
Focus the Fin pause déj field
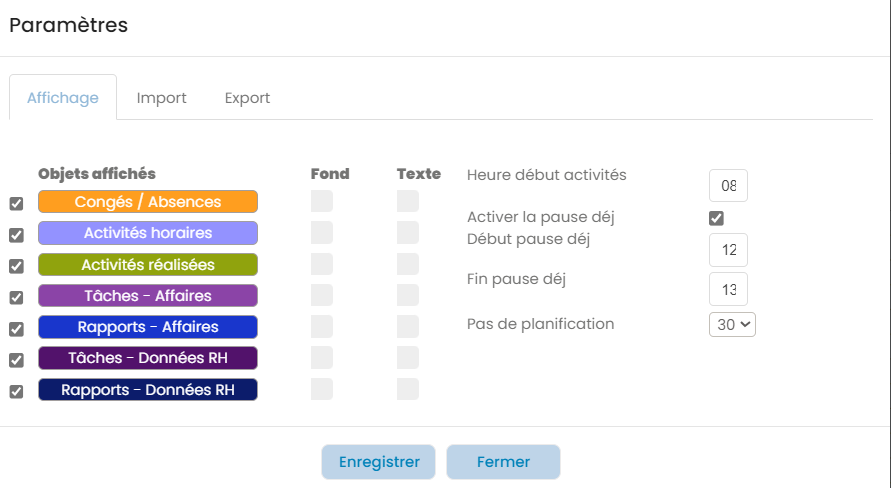pos(728,290)
